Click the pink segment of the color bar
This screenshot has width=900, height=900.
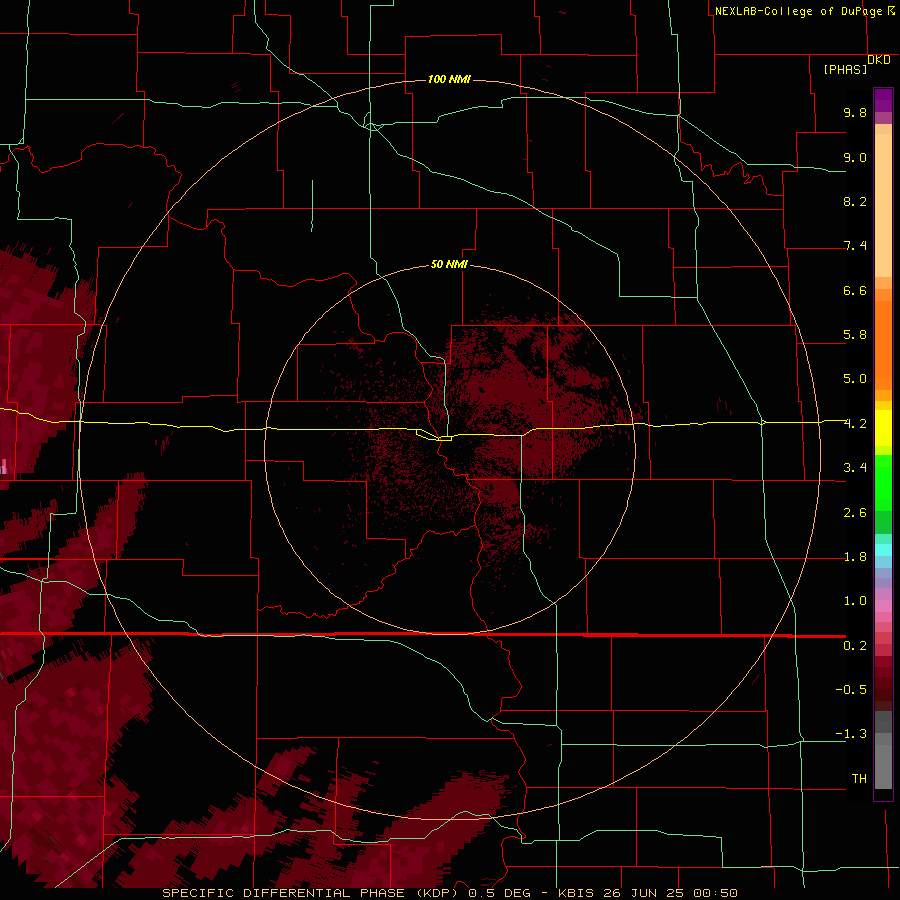point(883,606)
